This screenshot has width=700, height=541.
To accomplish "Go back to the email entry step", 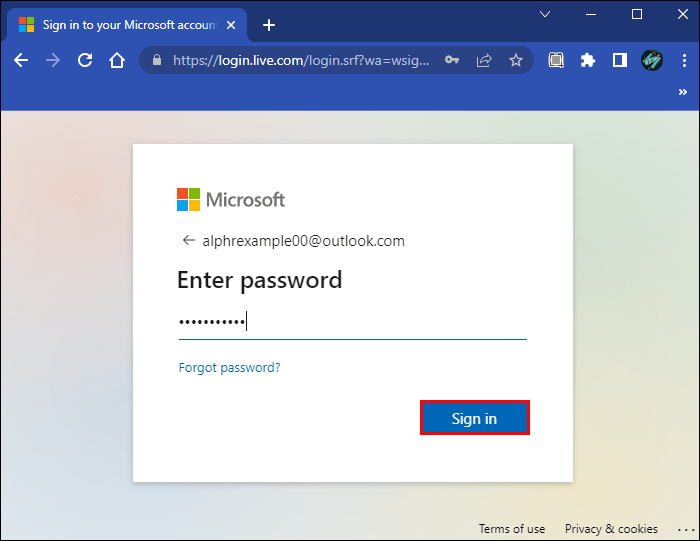I will click(187, 241).
